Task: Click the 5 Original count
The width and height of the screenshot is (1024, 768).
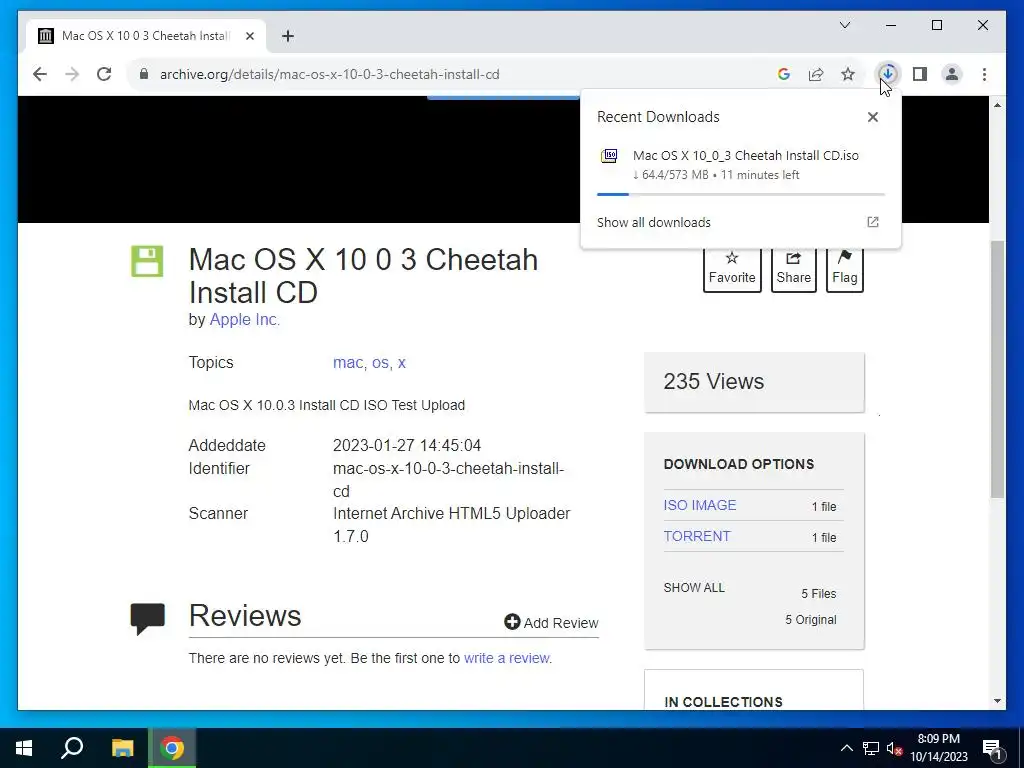Action: (810, 620)
